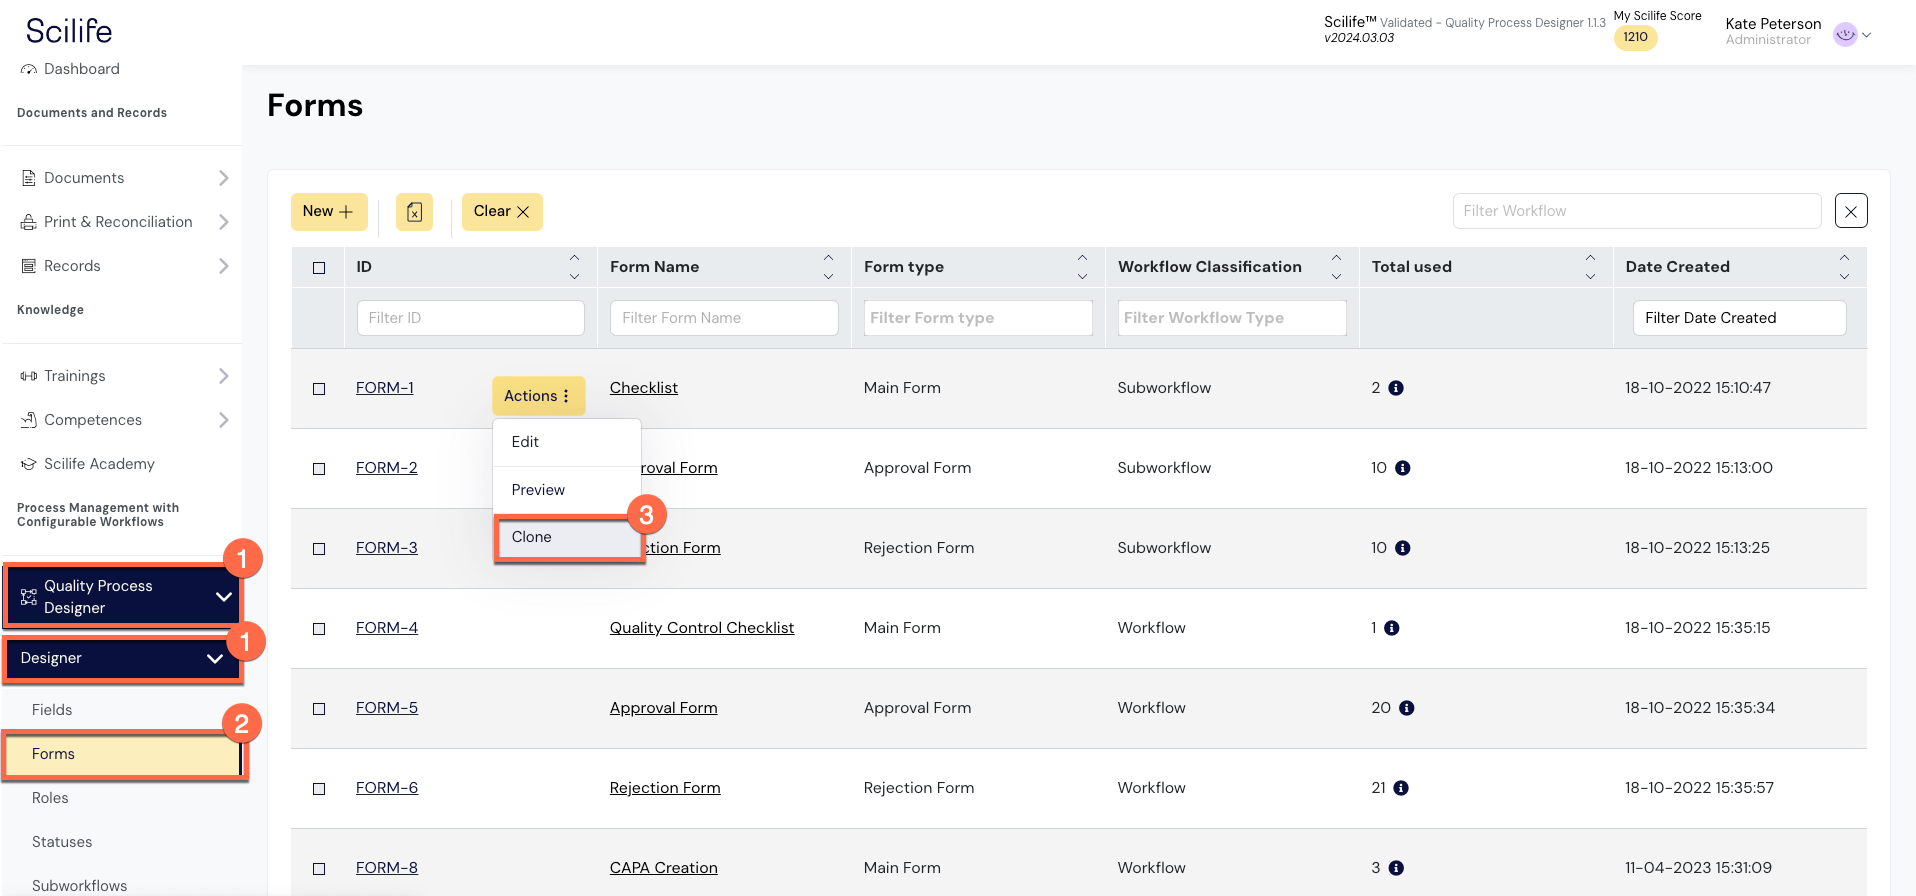Select Preview in the Actions menu
1916x896 pixels.
tap(539, 490)
